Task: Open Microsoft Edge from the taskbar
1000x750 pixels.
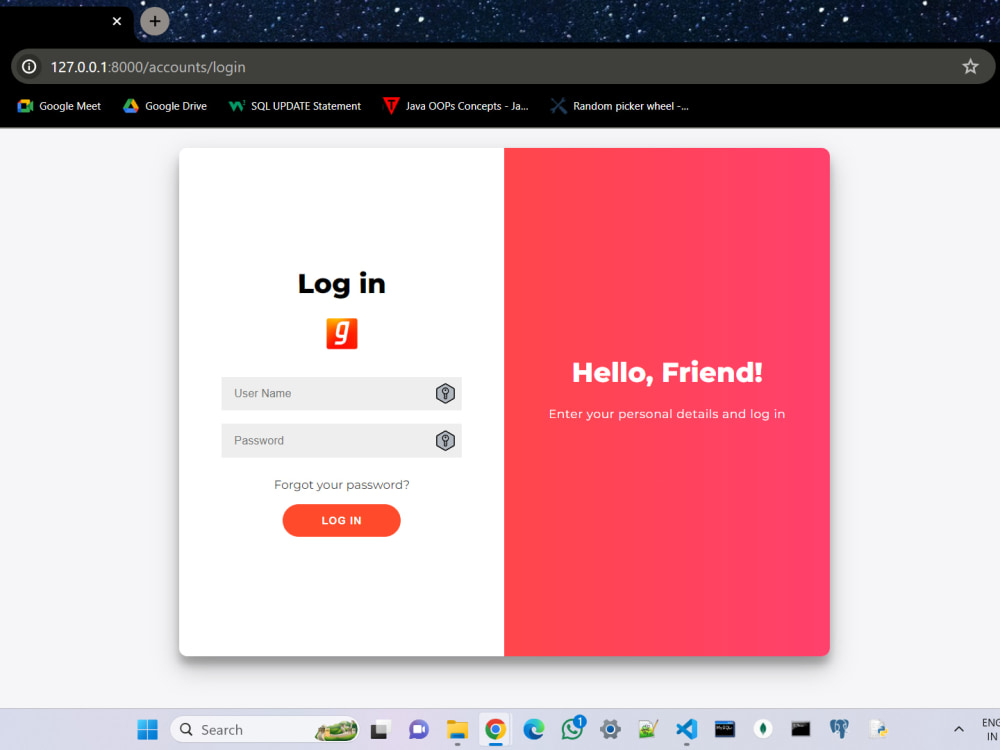Action: tap(534, 729)
